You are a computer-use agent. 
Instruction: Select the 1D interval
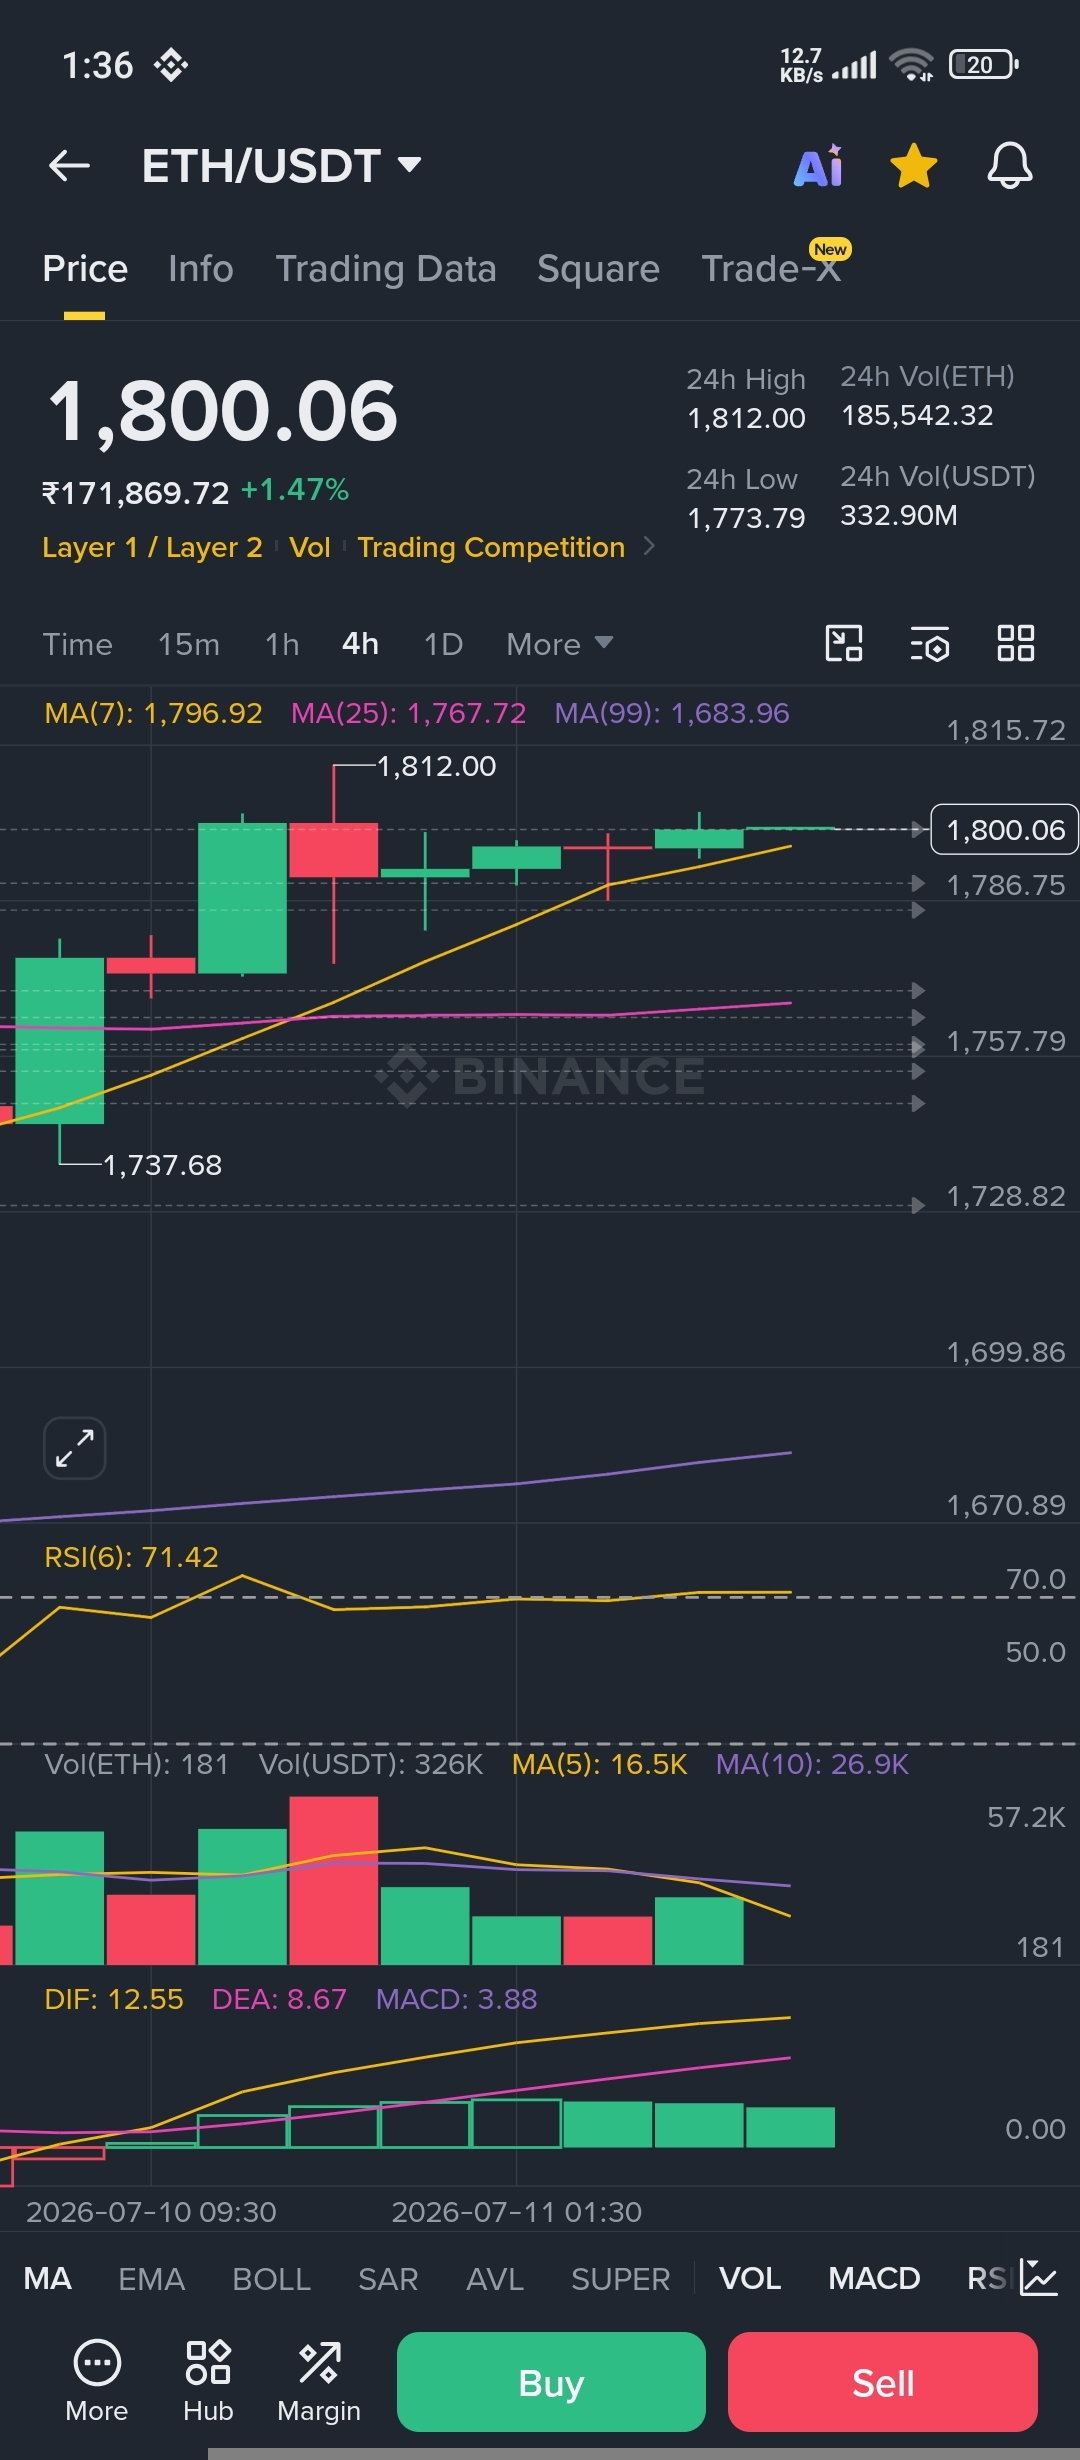coord(443,644)
